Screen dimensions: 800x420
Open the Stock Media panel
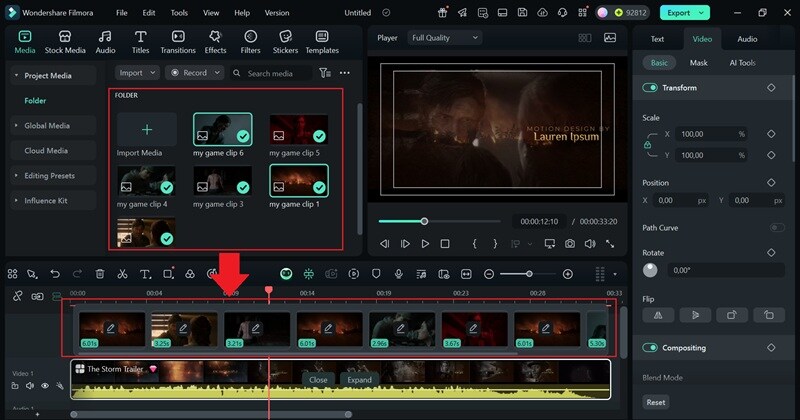click(x=65, y=42)
